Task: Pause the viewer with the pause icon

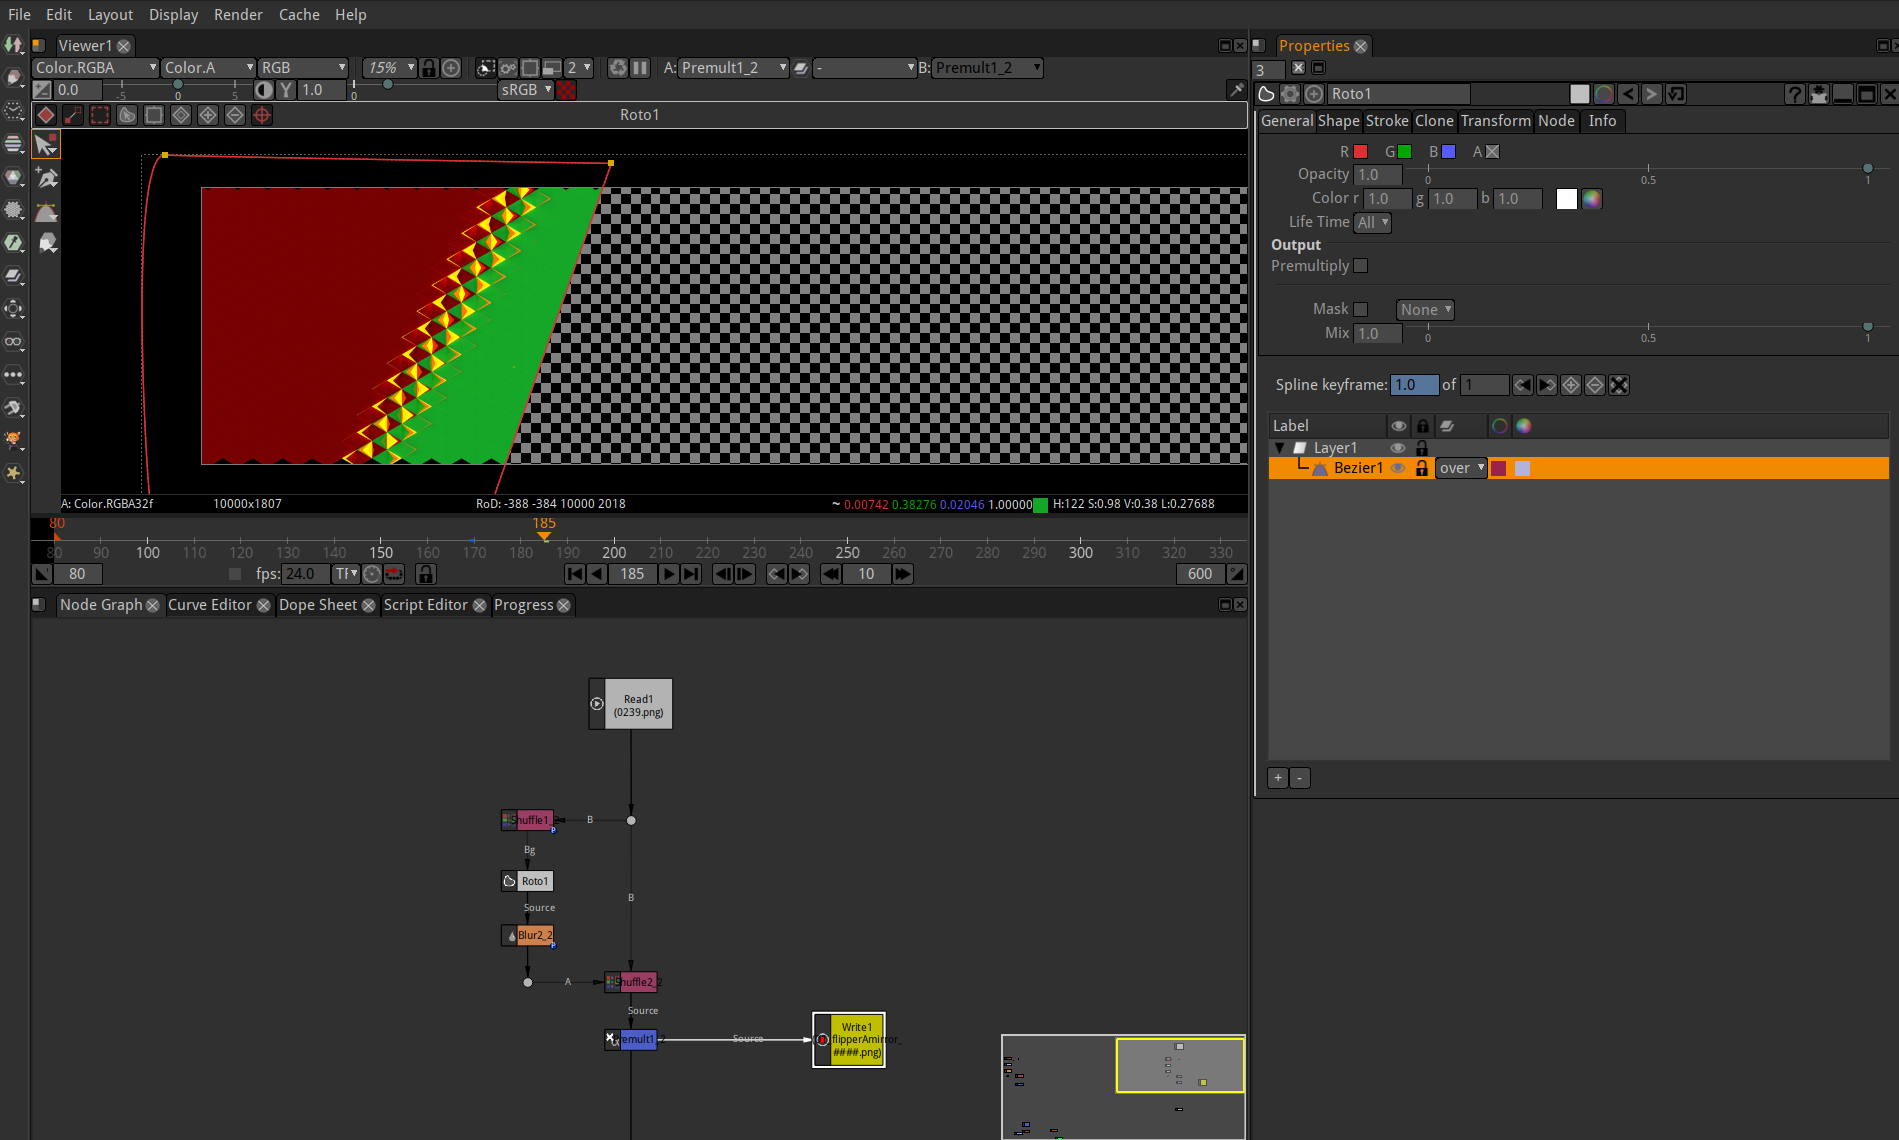Action: pyautogui.click(x=640, y=68)
